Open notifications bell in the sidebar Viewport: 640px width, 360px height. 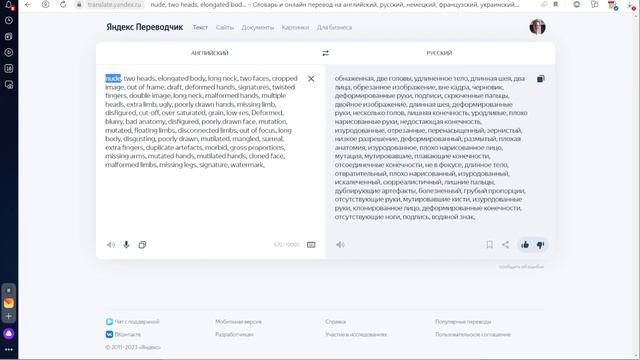point(9,5)
